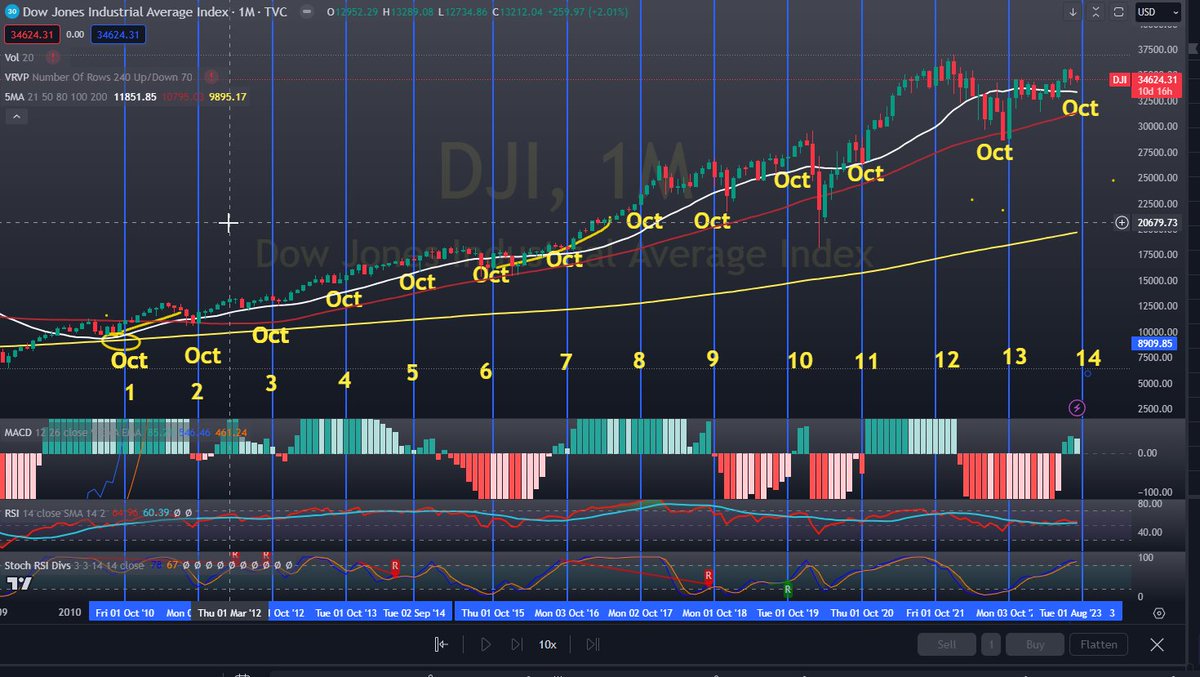The height and width of the screenshot is (677, 1200).
Task: Click the green R marker near Oct '19
Action: 788,590
